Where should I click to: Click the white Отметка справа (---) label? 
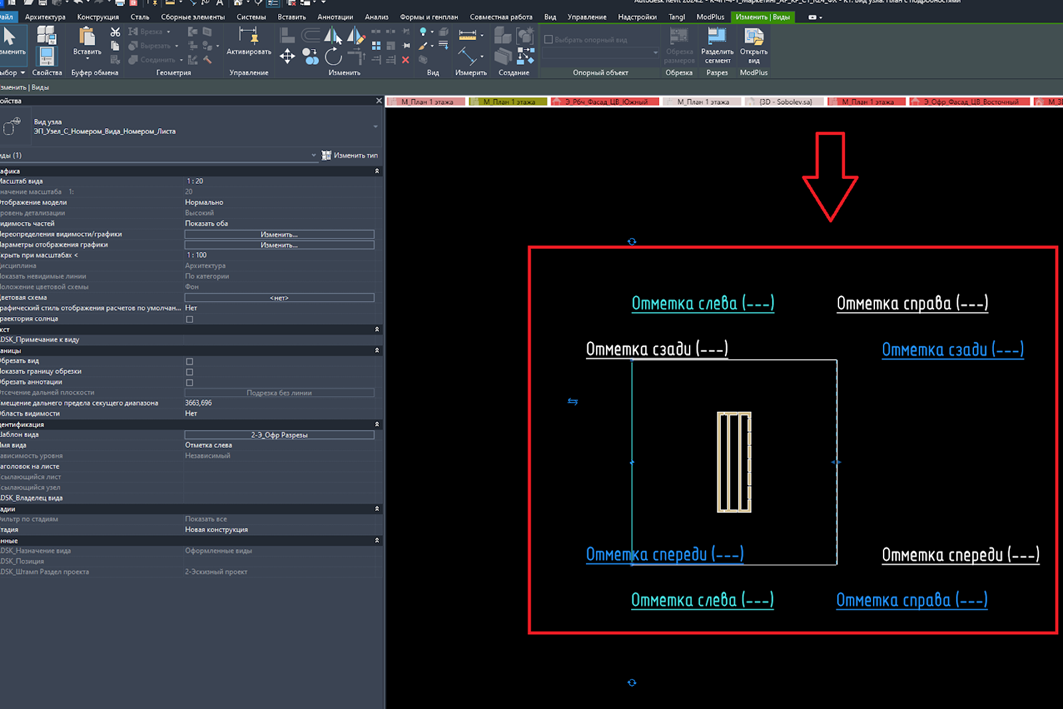(x=912, y=303)
